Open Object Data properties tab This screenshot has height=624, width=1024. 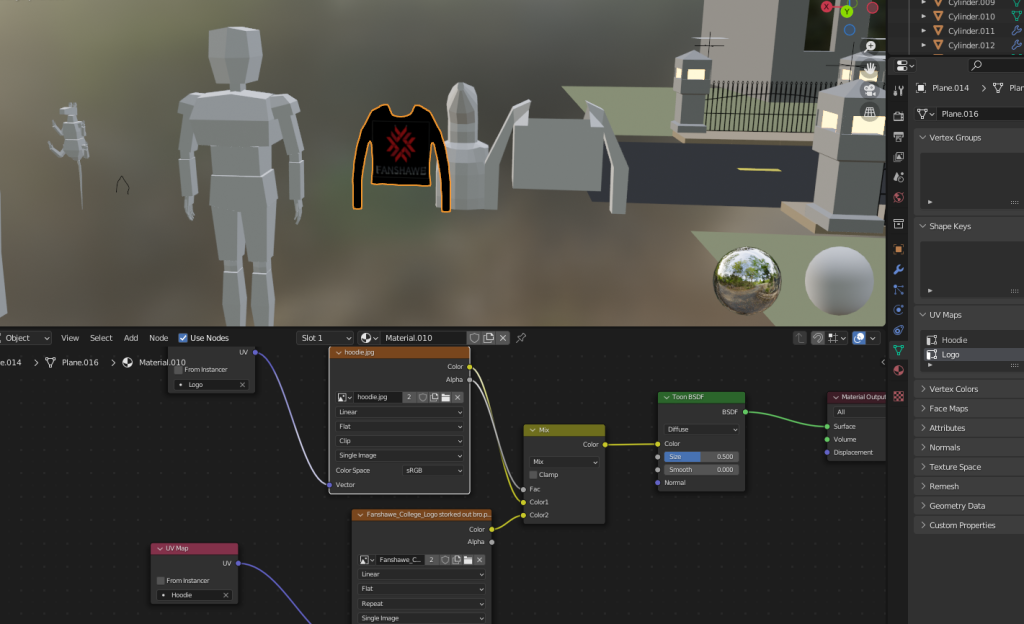898,350
